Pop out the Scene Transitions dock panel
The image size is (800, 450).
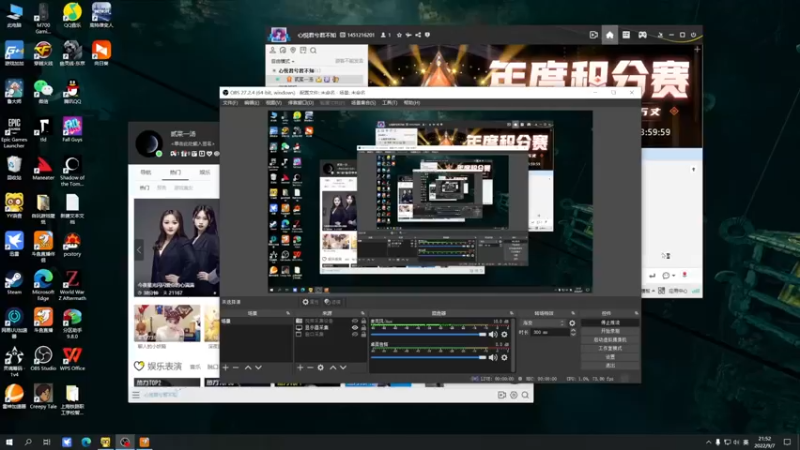coord(573,313)
